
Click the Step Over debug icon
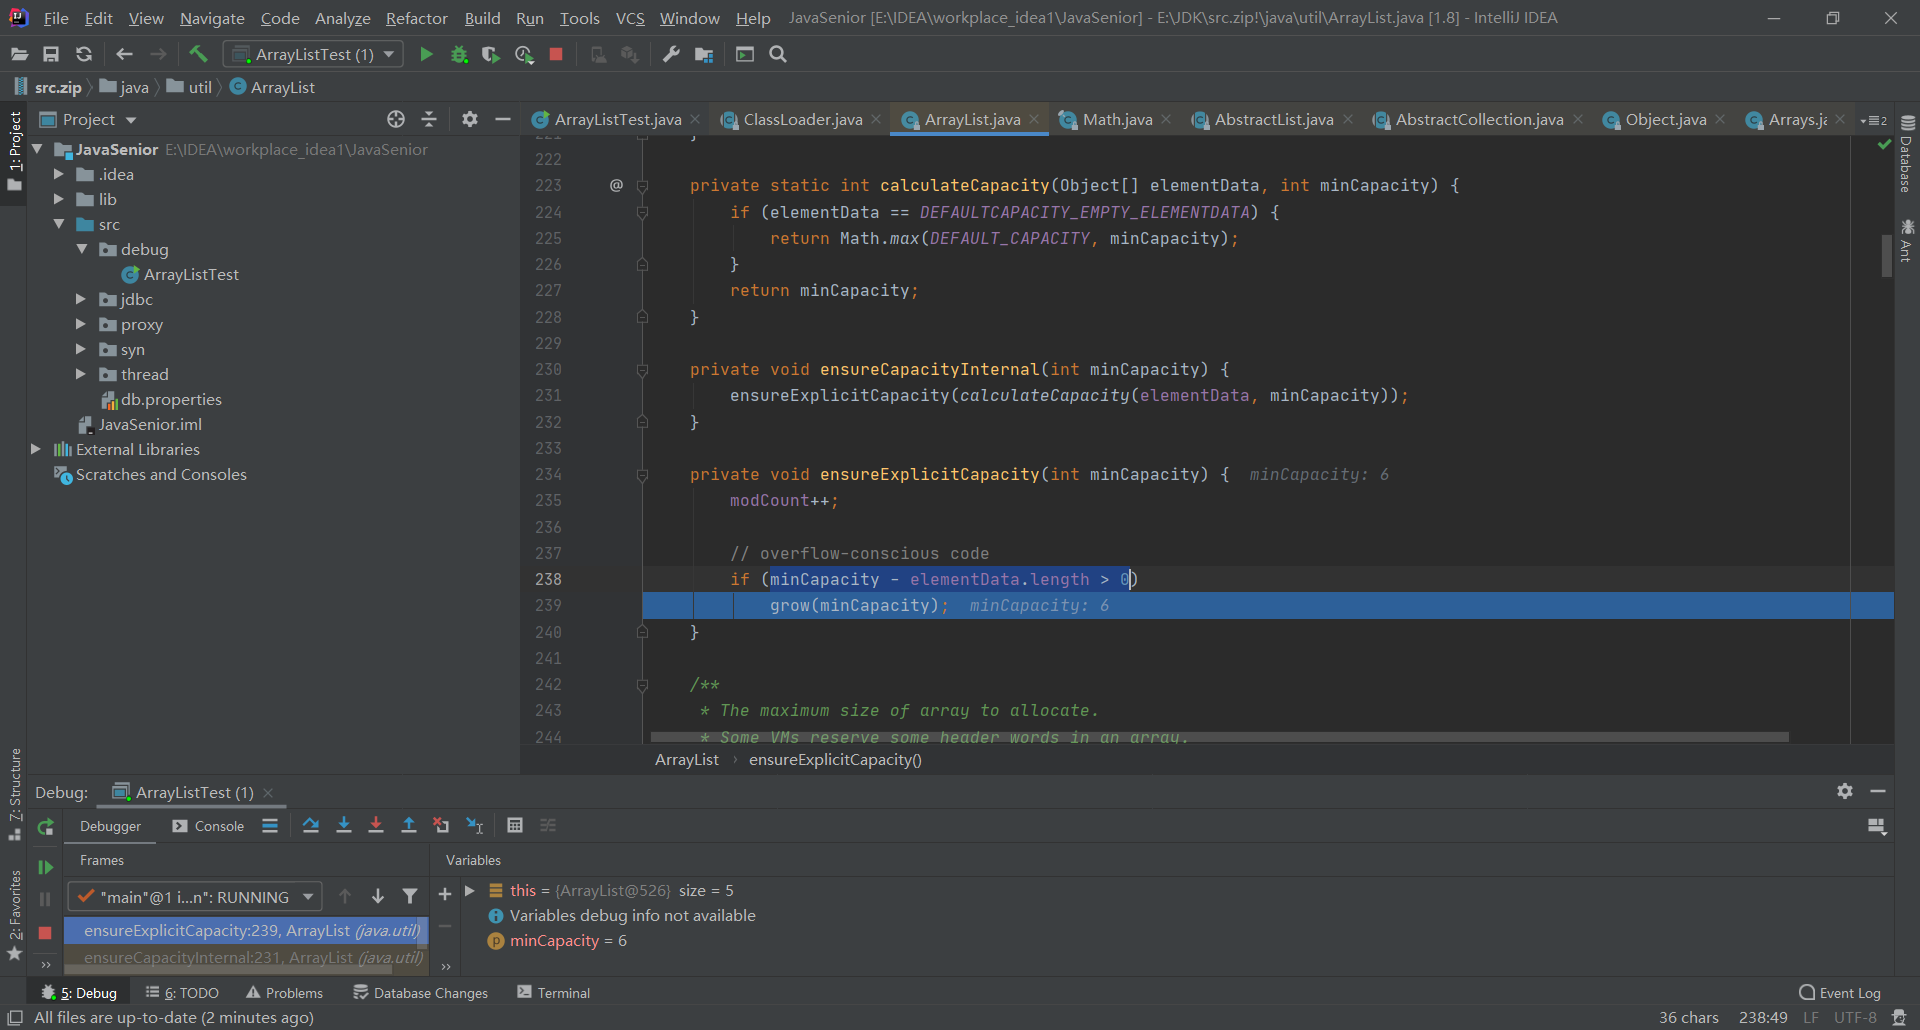[x=311, y=825]
